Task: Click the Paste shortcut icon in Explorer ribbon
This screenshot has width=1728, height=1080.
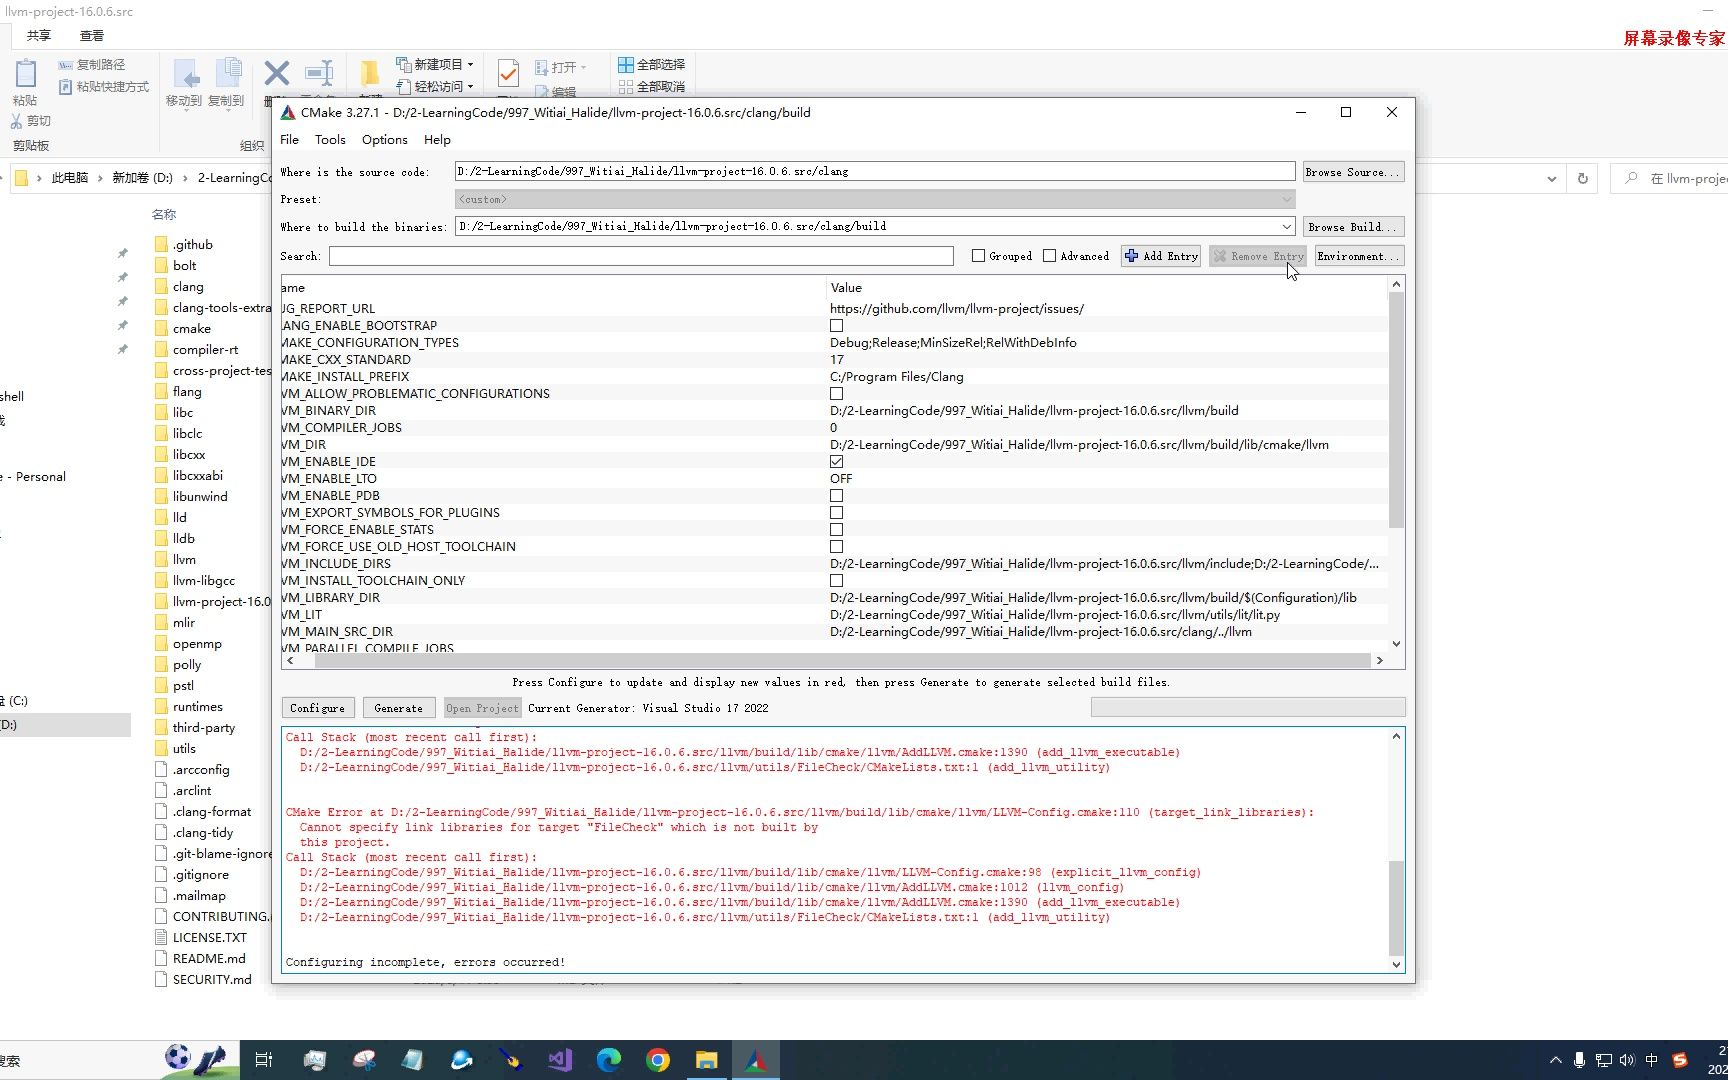Action: click(65, 87)
